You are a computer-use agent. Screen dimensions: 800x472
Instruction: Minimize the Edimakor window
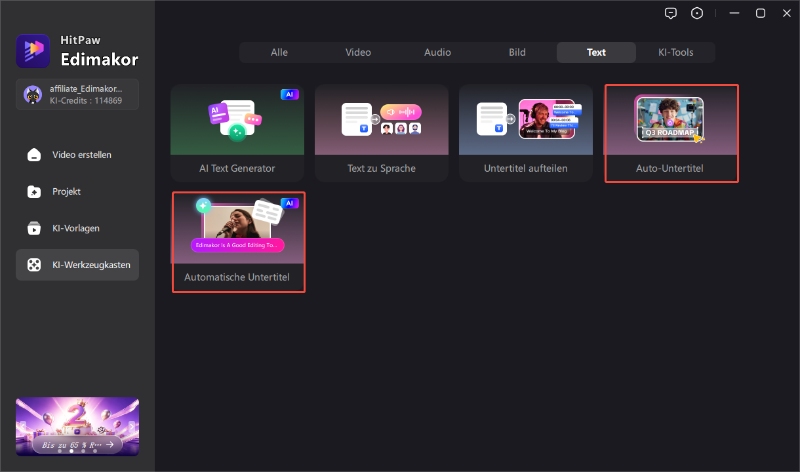(x=734, y=13)
